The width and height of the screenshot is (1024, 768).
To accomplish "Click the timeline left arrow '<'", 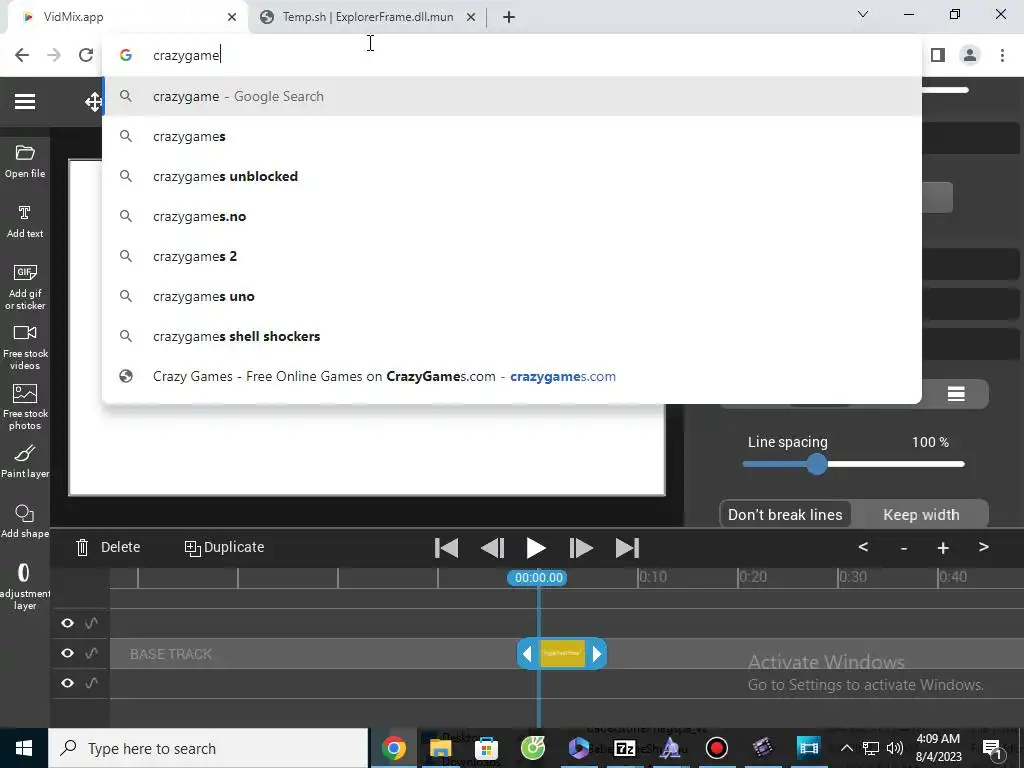I will (x=863, y=547).
